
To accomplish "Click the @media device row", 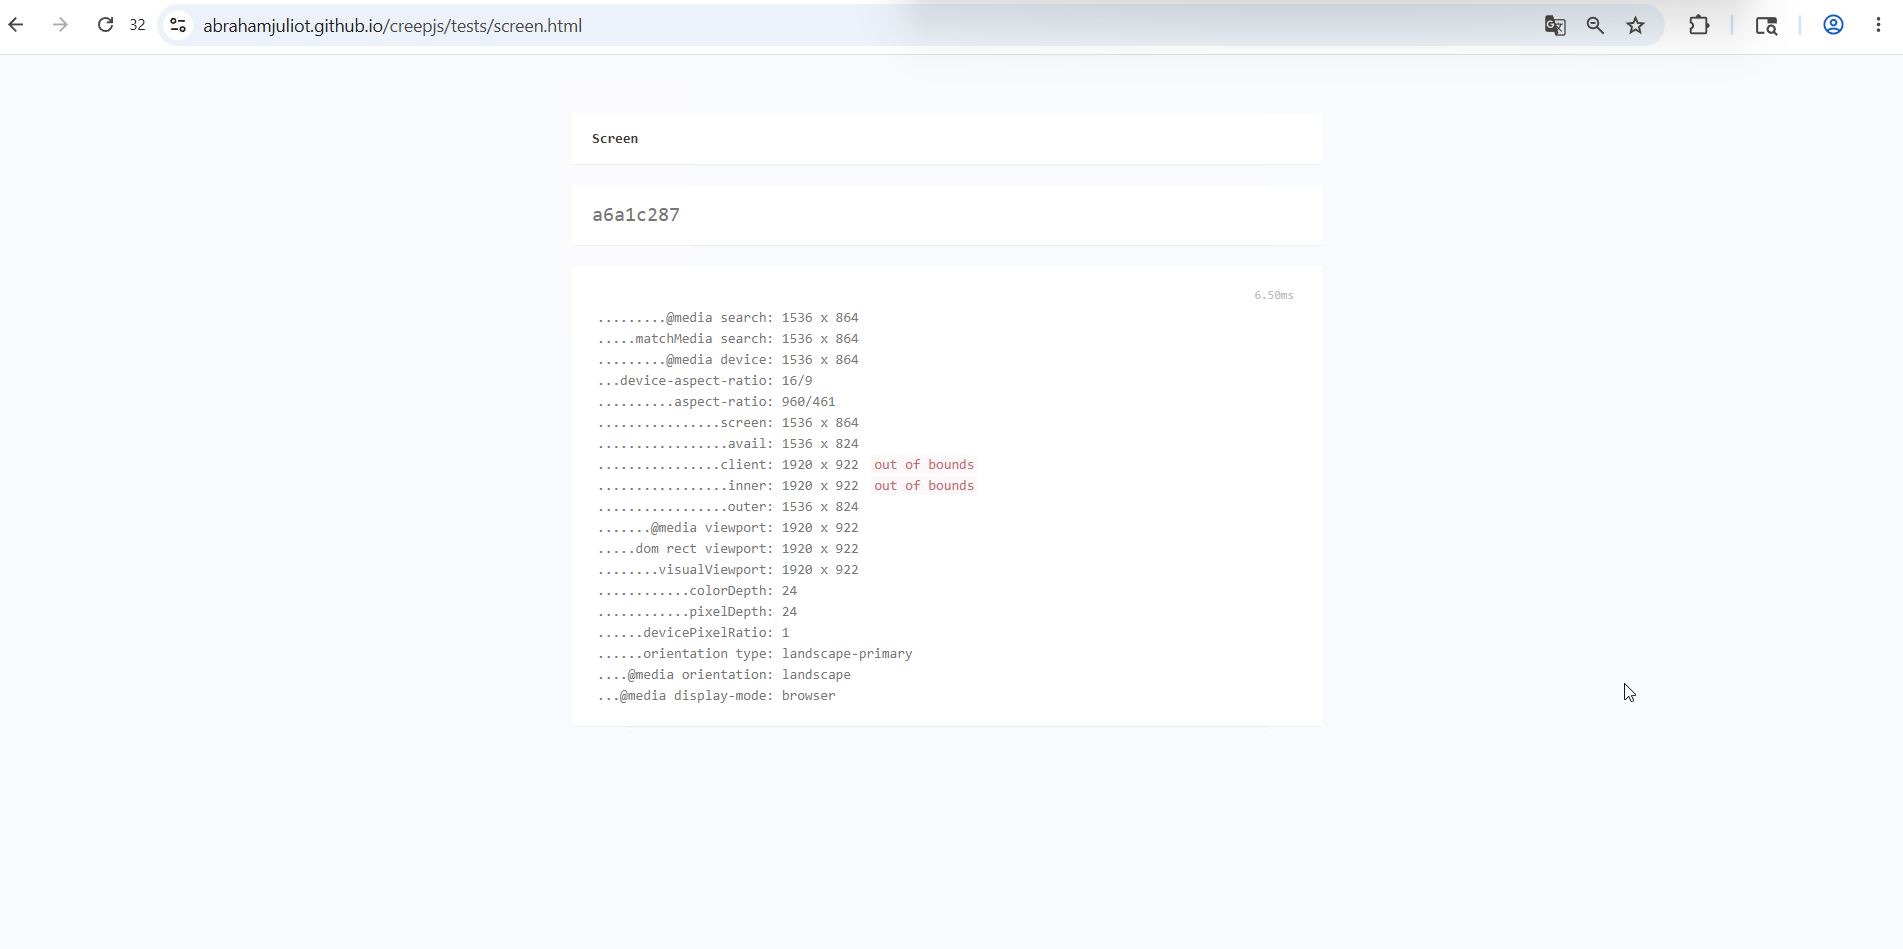I will pyautogui.click(x=728, y=360).
